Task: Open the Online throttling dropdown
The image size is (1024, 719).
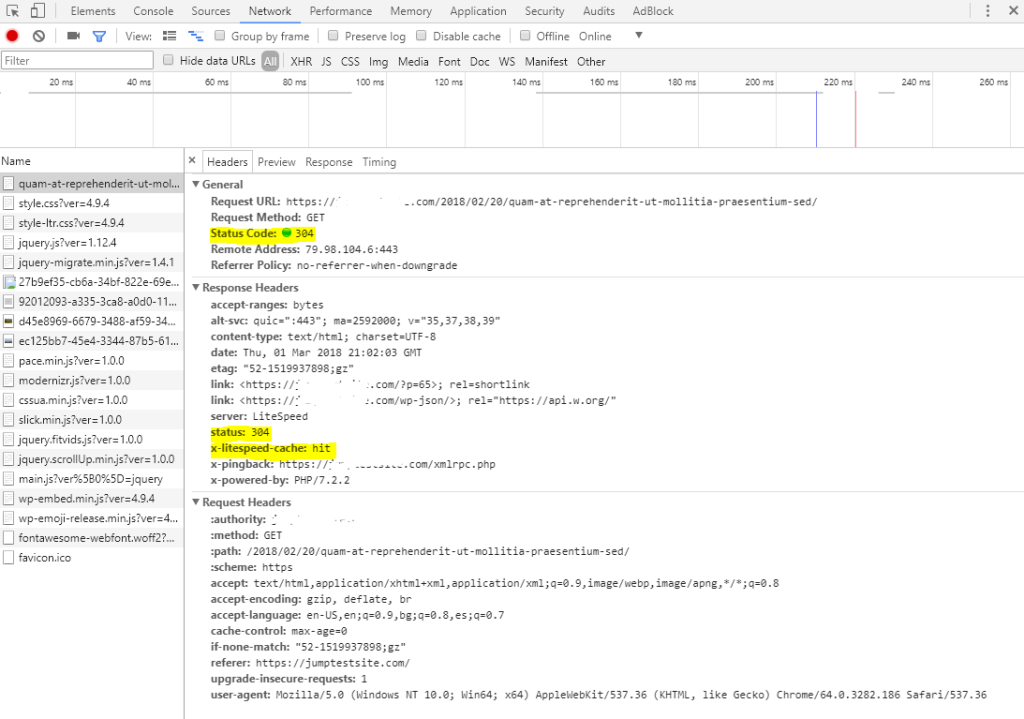Action: (609, 36)
